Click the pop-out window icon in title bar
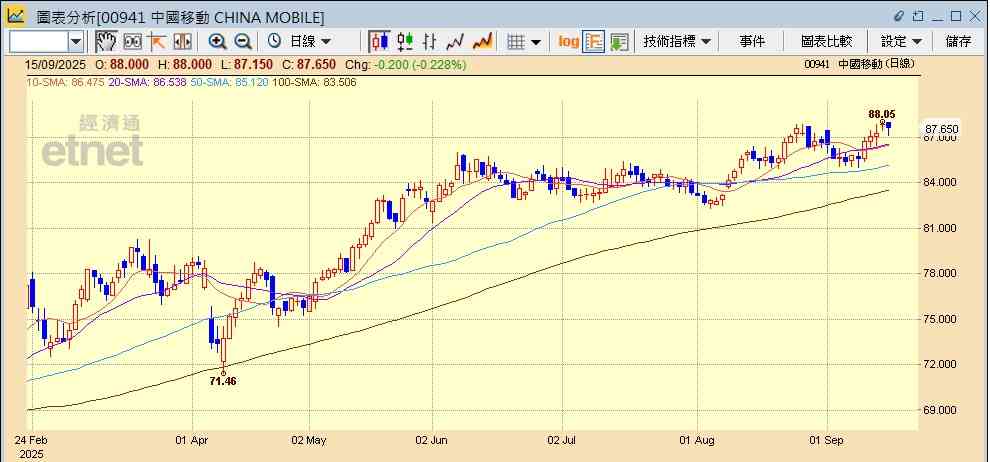Viewport: 990px width, 462px height. click(x=918, y=16)
